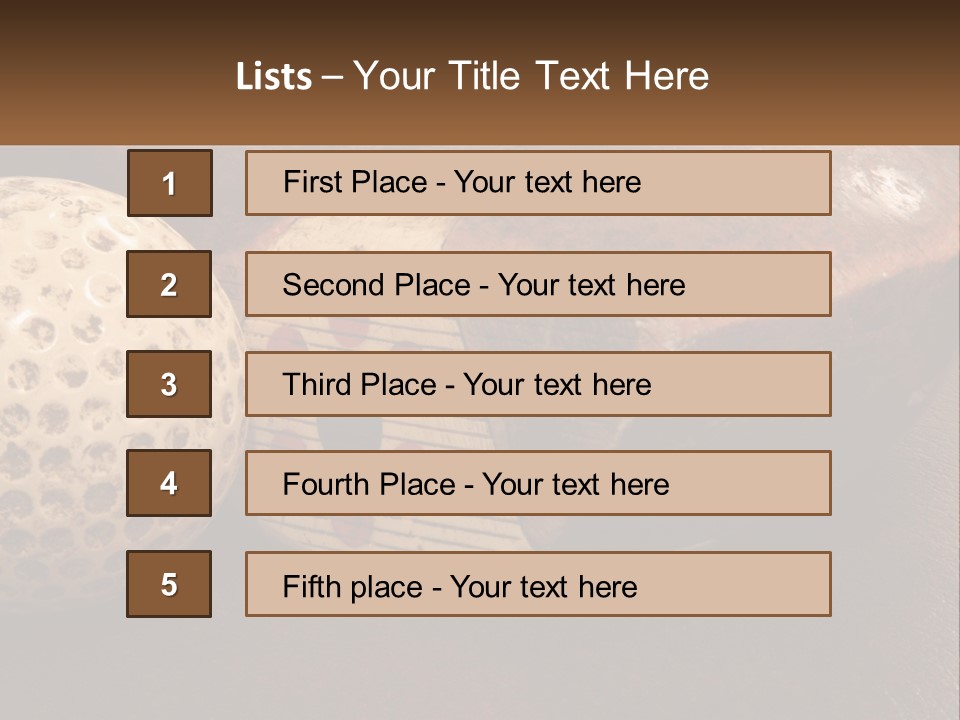Click the Fourth Place text bar
Viewport: 960px width, 720px height.
pyautogui.click(x=538, y=484)
